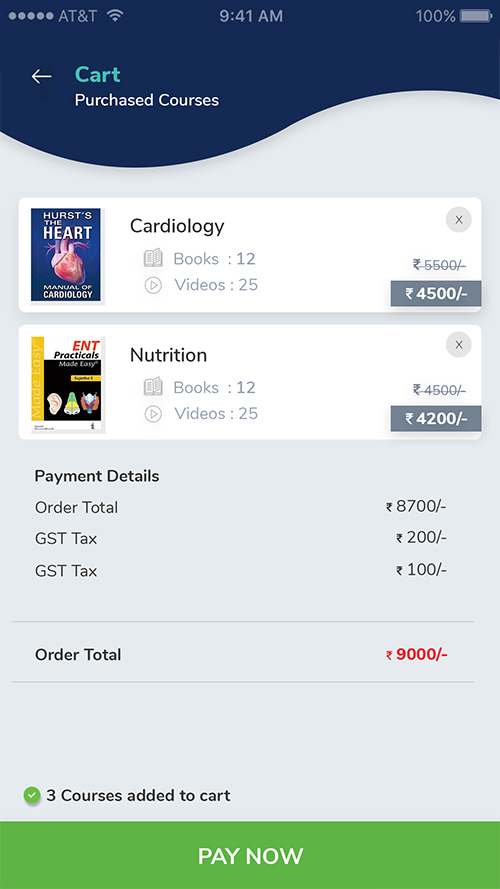This screenshot has height=889, width=500.
Task: Open Hurst's The Heart book cover
Action: [66, 255]
